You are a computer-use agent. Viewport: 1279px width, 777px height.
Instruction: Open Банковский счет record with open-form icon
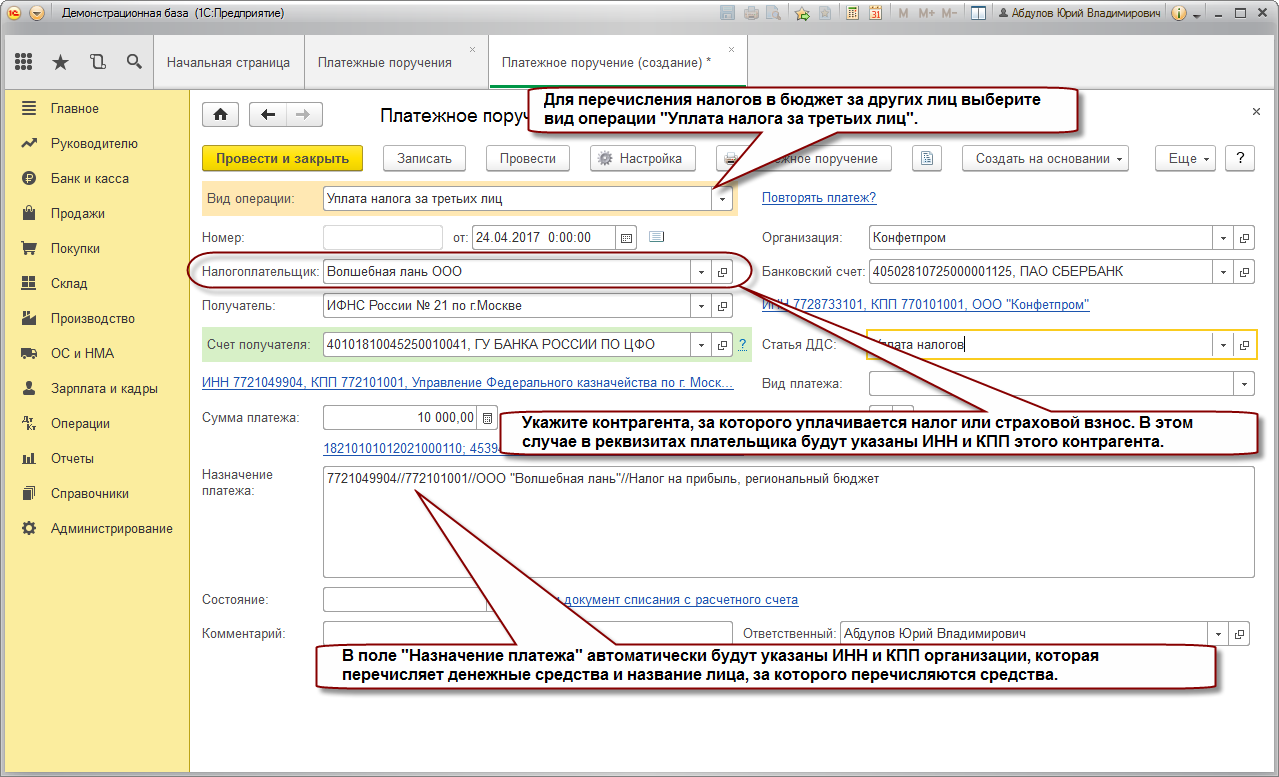(1244, 272)
